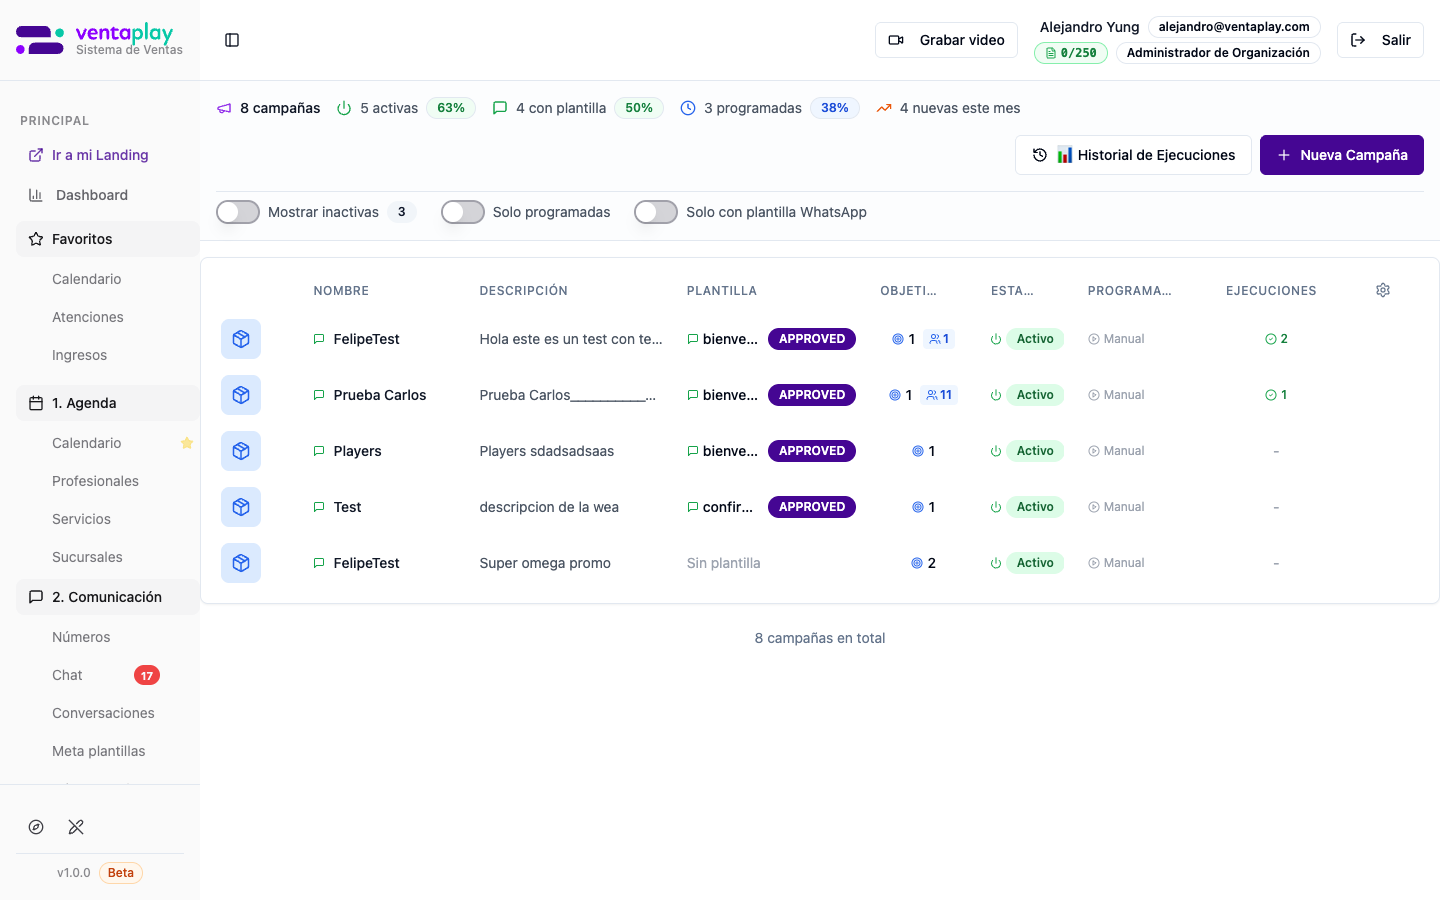Click the Ir a mi Landing link
1440x900 pixels.
coord(99,155)
